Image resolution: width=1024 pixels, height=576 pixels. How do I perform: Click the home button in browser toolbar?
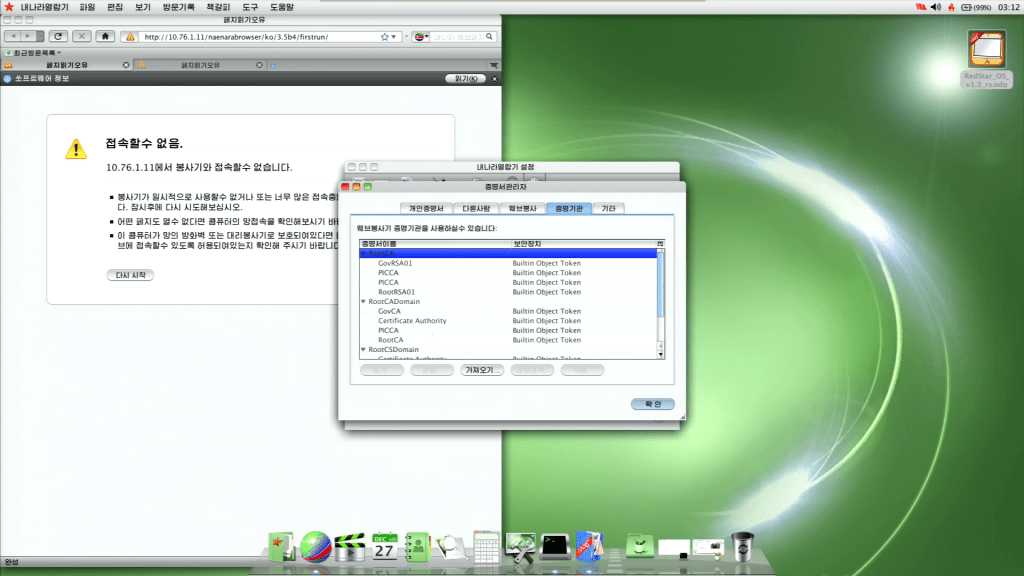[105, 36]
